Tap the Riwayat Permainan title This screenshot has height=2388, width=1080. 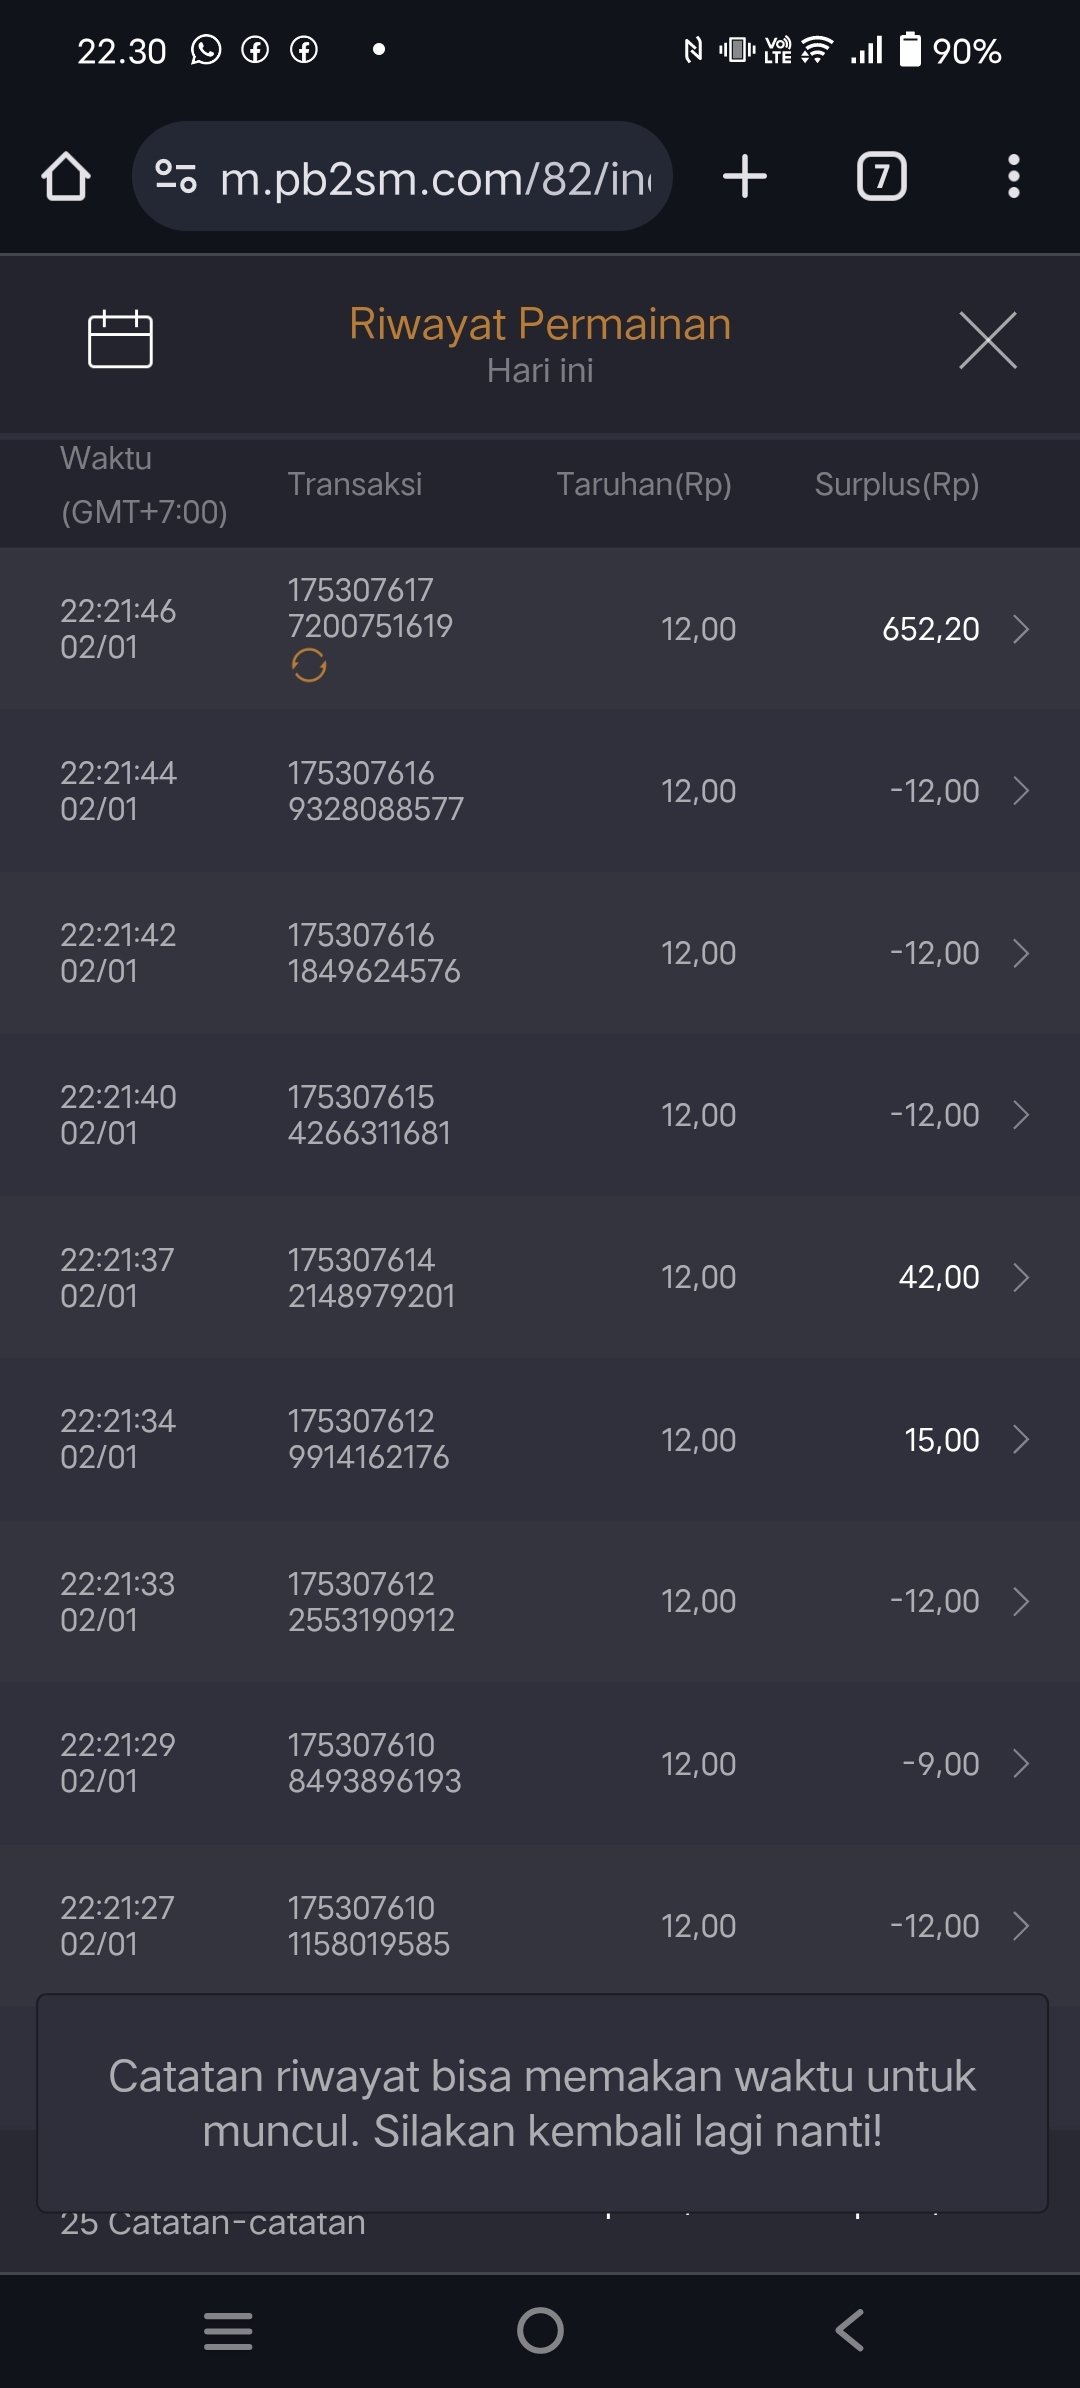coord(540,324)
